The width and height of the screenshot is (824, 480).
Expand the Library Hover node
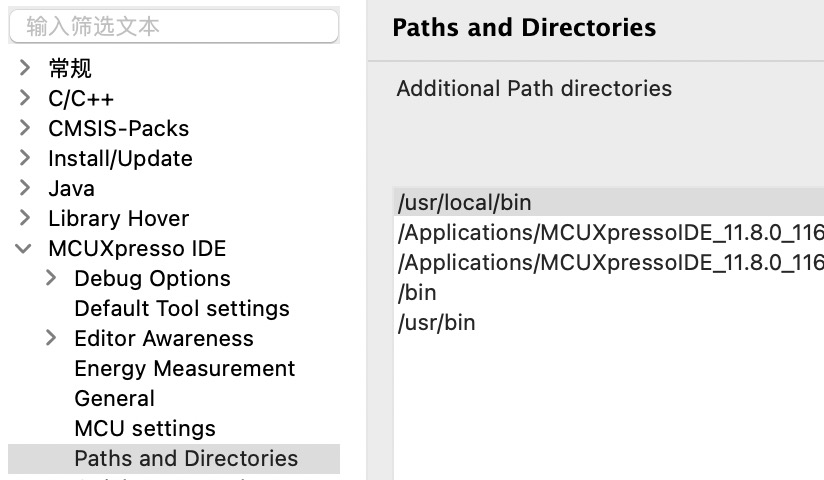point(25,218)
